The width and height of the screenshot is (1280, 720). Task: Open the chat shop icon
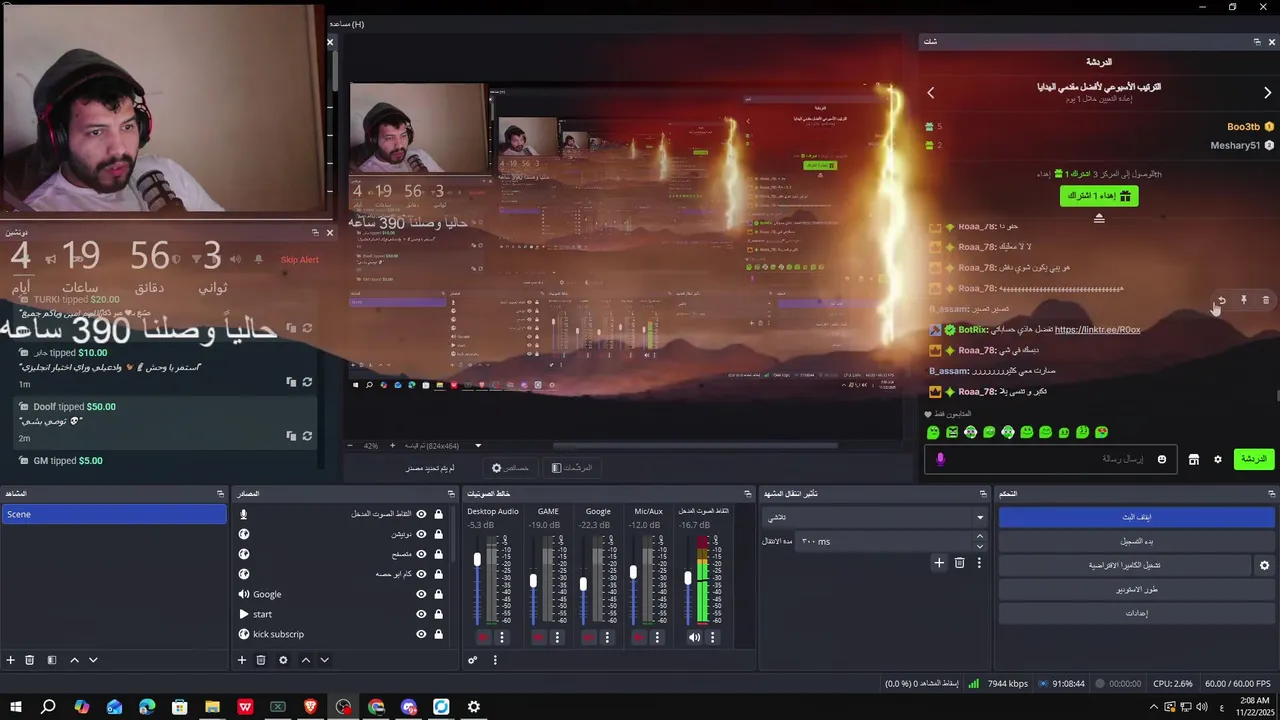[x=1193, y=459]
